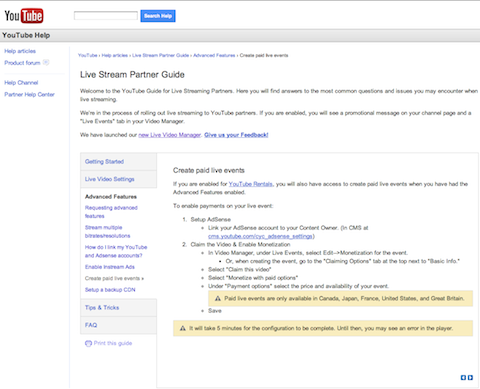The height and width of the screenshot is (389, 480).
Task: Click the printer icon for Print this guide
Action: pyautogui.click(x=88, y=343)
